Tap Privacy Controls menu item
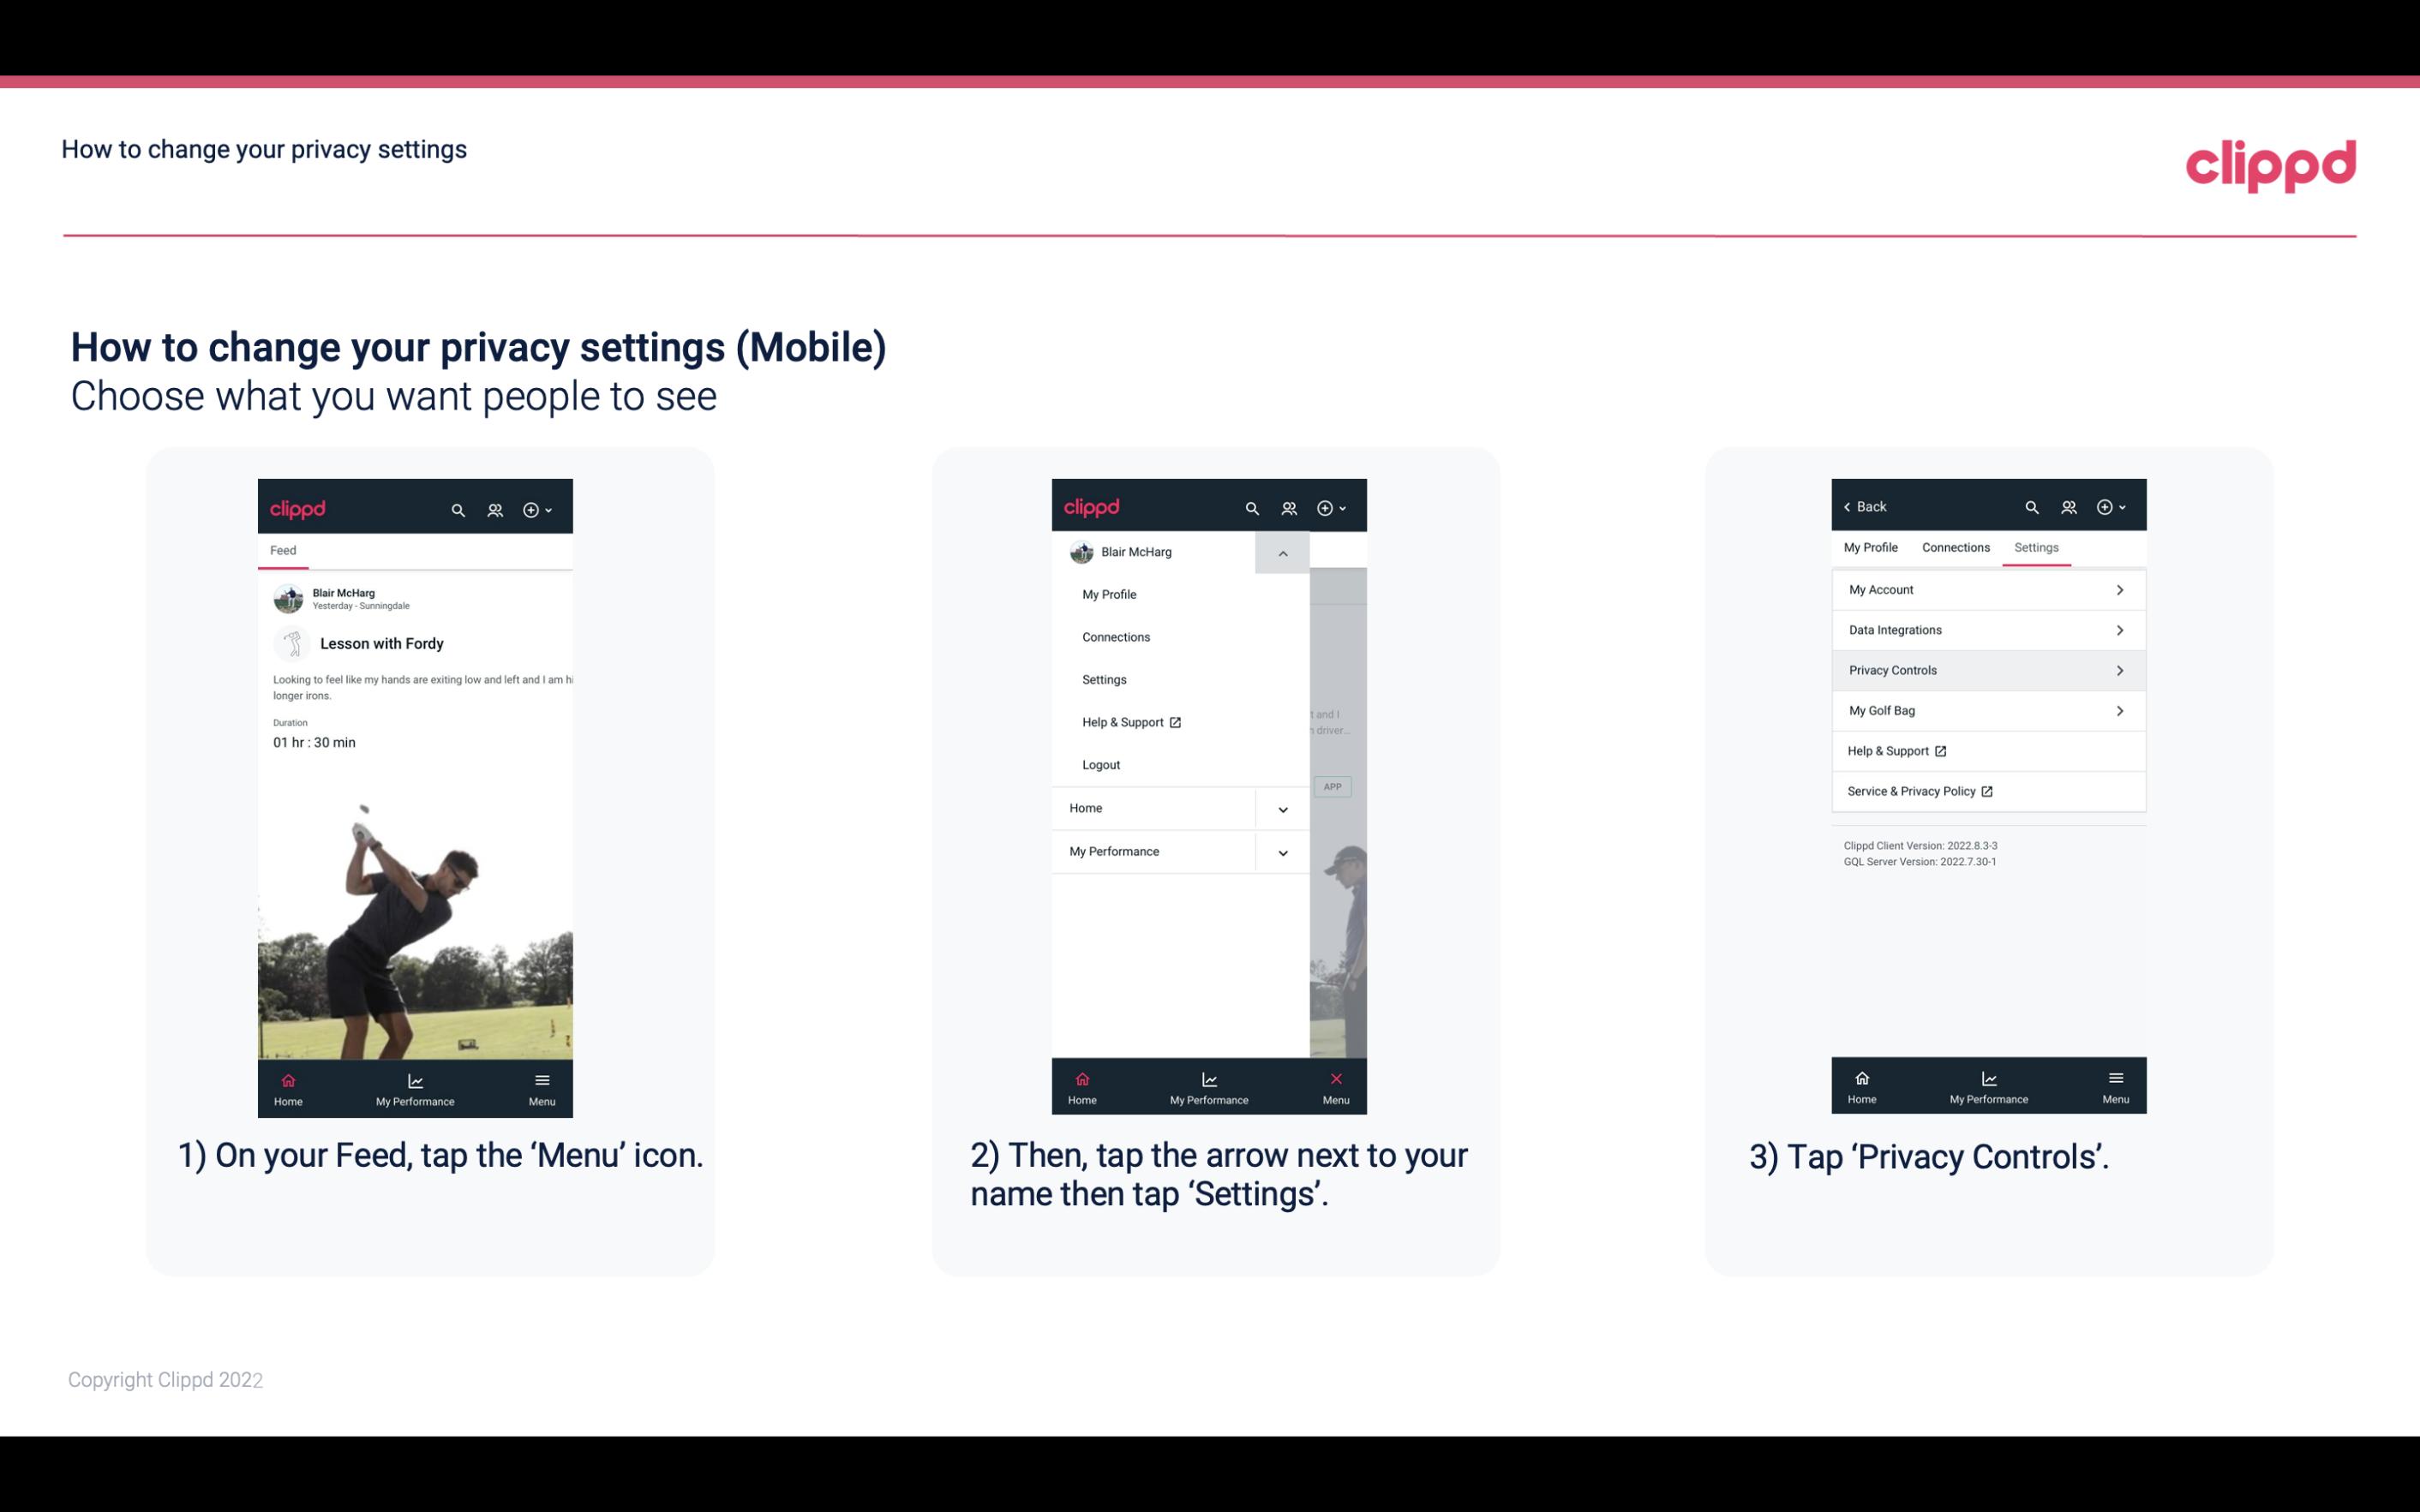 point(1986,669)
